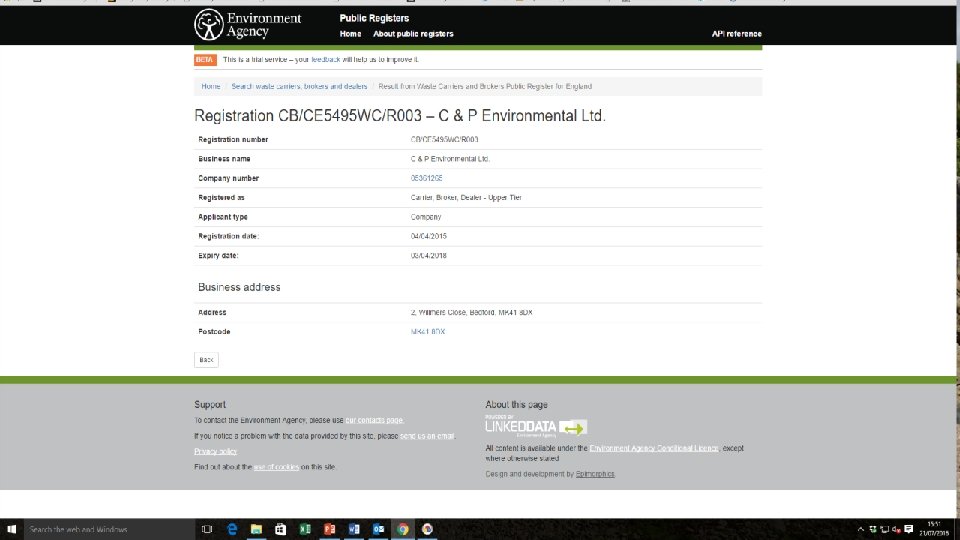Image resolution: width=960 pixels, height=540 pixels.
Task: Open the second Chrome icon on taskbar
Action: tap(427, 529)
